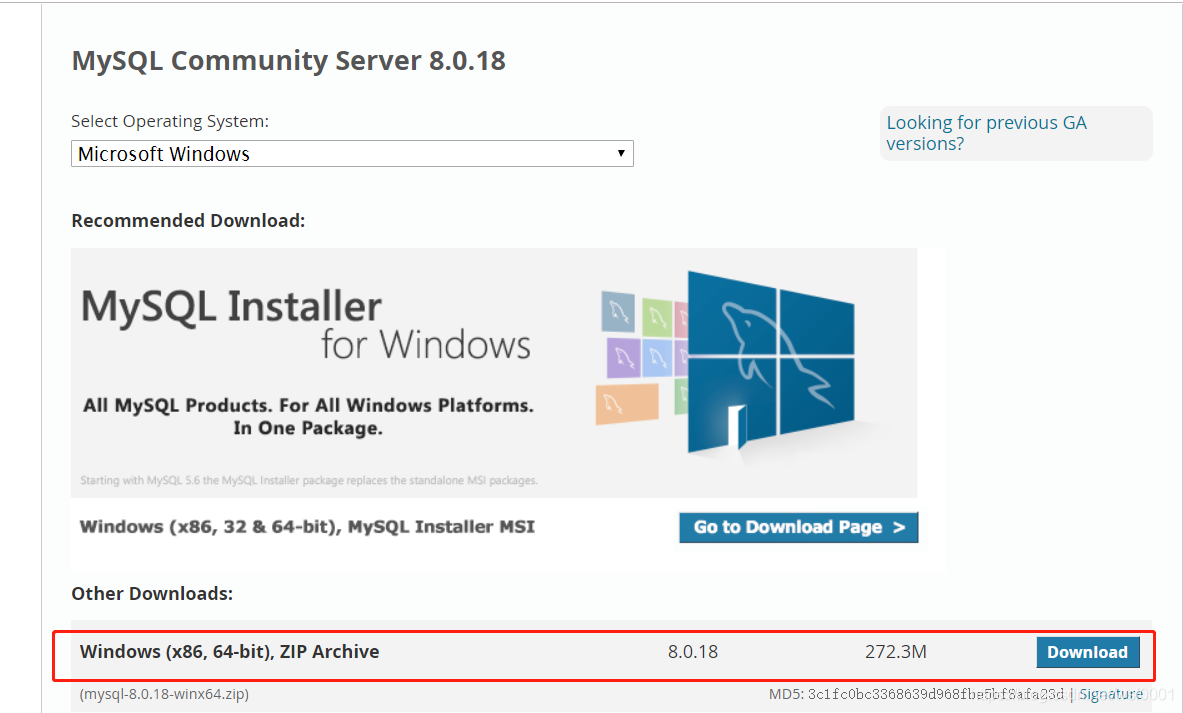Viewport: 1183px width, 713px height.
Task: Click the Download button for ZIP Archive
Action: pyautogui.click(x=1087, y=653)
